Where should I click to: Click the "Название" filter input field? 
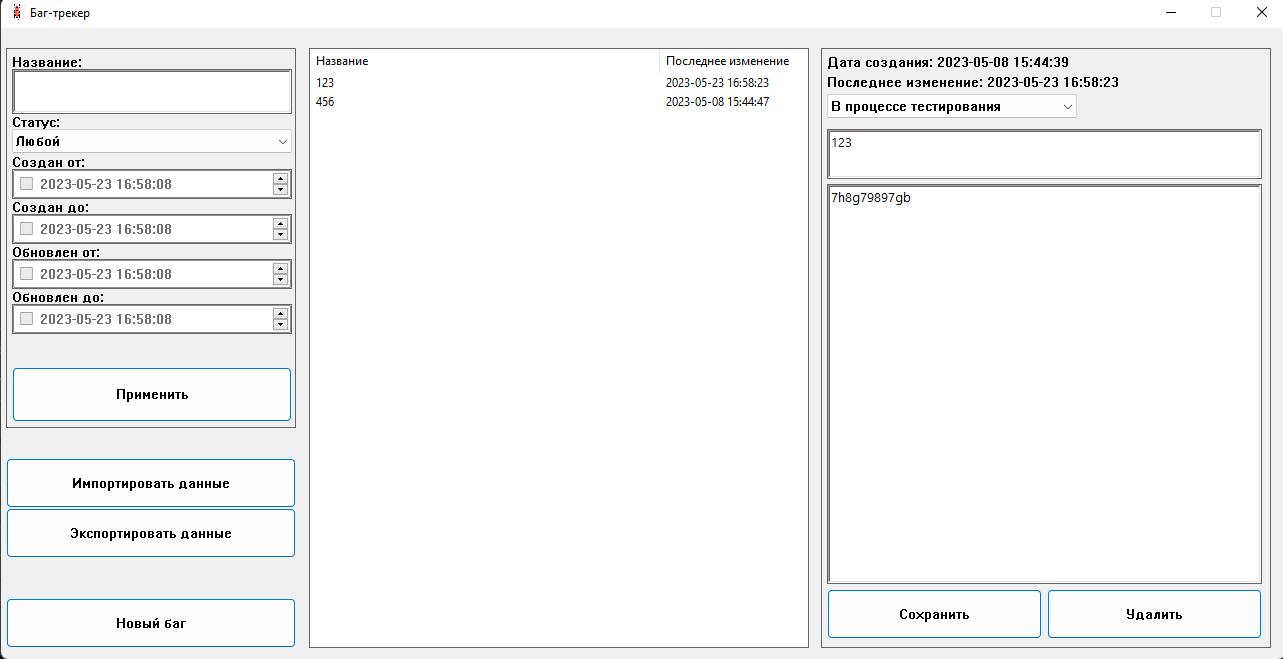point(151,92)
